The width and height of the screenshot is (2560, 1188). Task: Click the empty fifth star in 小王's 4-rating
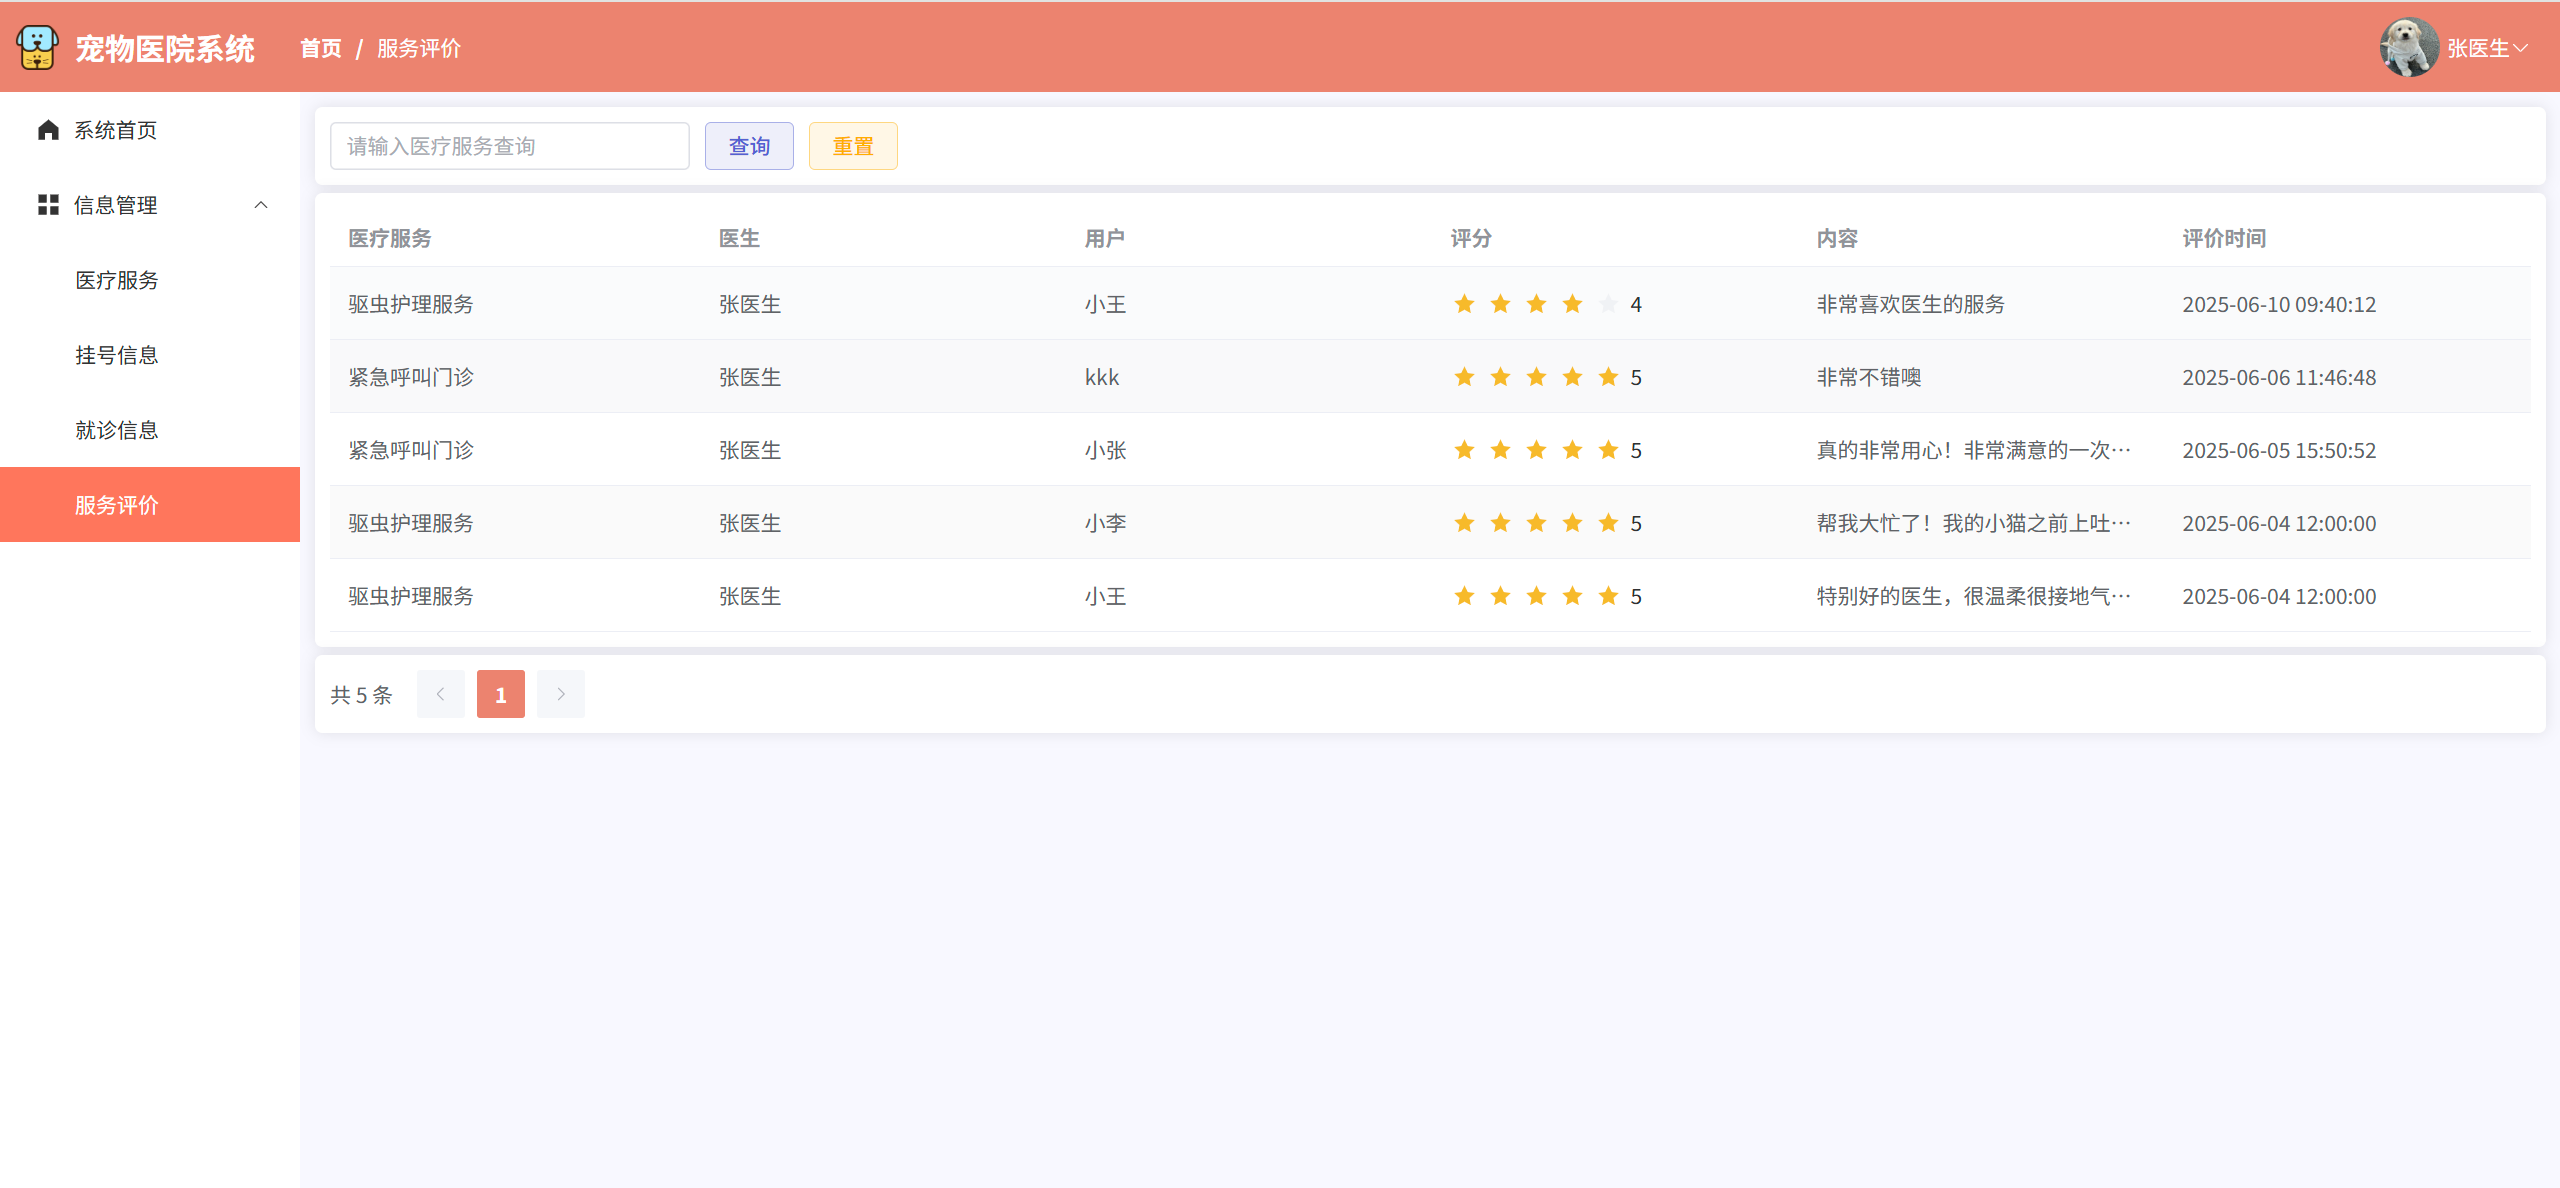pos(1608,304)
